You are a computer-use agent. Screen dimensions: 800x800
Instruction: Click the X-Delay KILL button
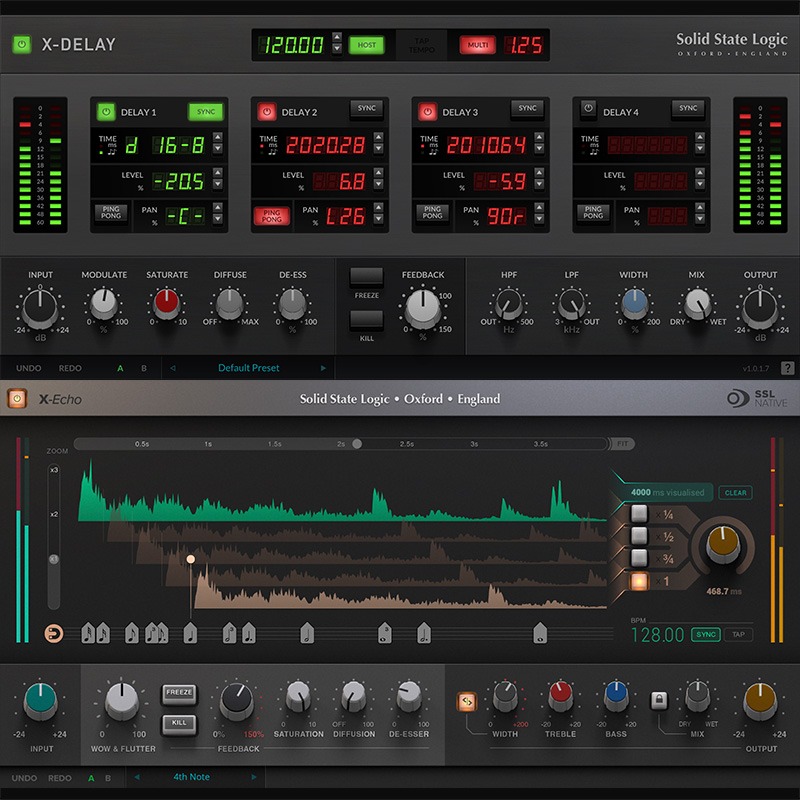click(366, 319)
